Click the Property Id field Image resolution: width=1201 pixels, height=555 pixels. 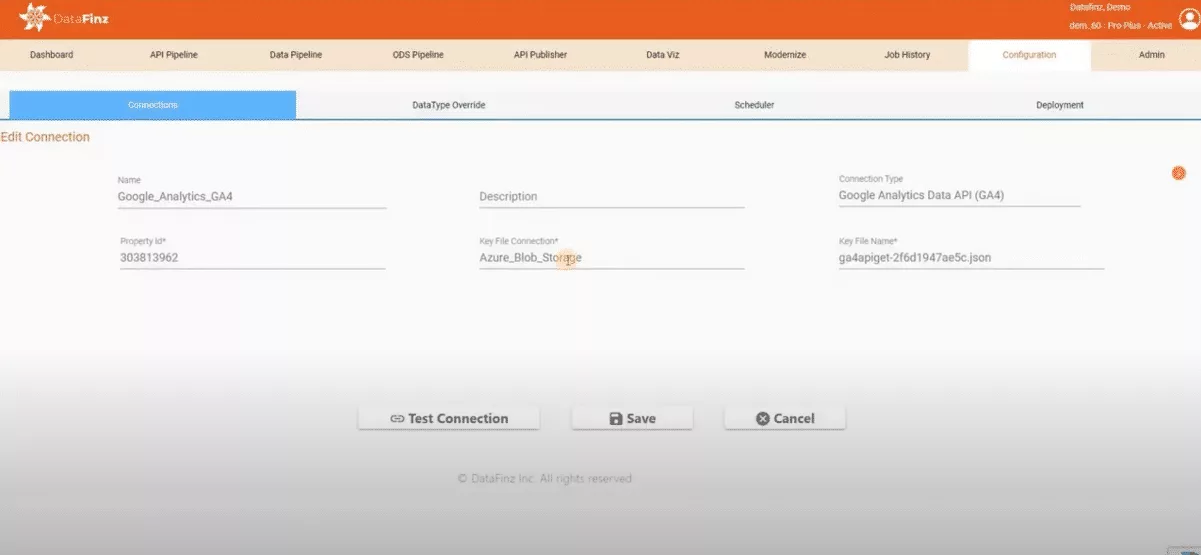pyautogui.click(x=252, y=258)
